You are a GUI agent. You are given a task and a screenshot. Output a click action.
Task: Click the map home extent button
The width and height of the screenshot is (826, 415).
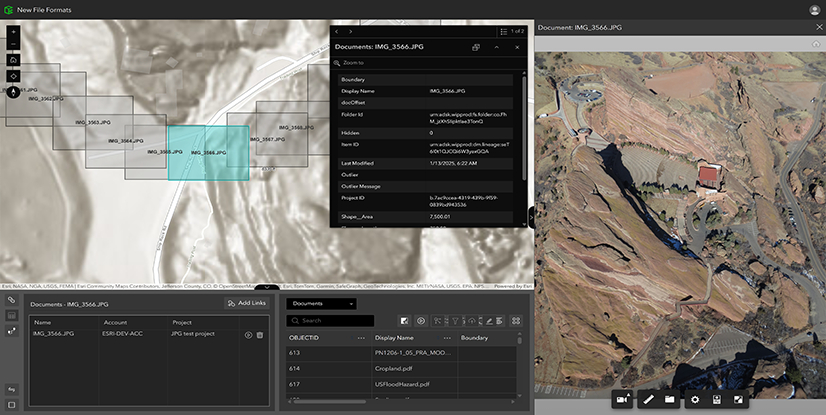pos(13,60)
